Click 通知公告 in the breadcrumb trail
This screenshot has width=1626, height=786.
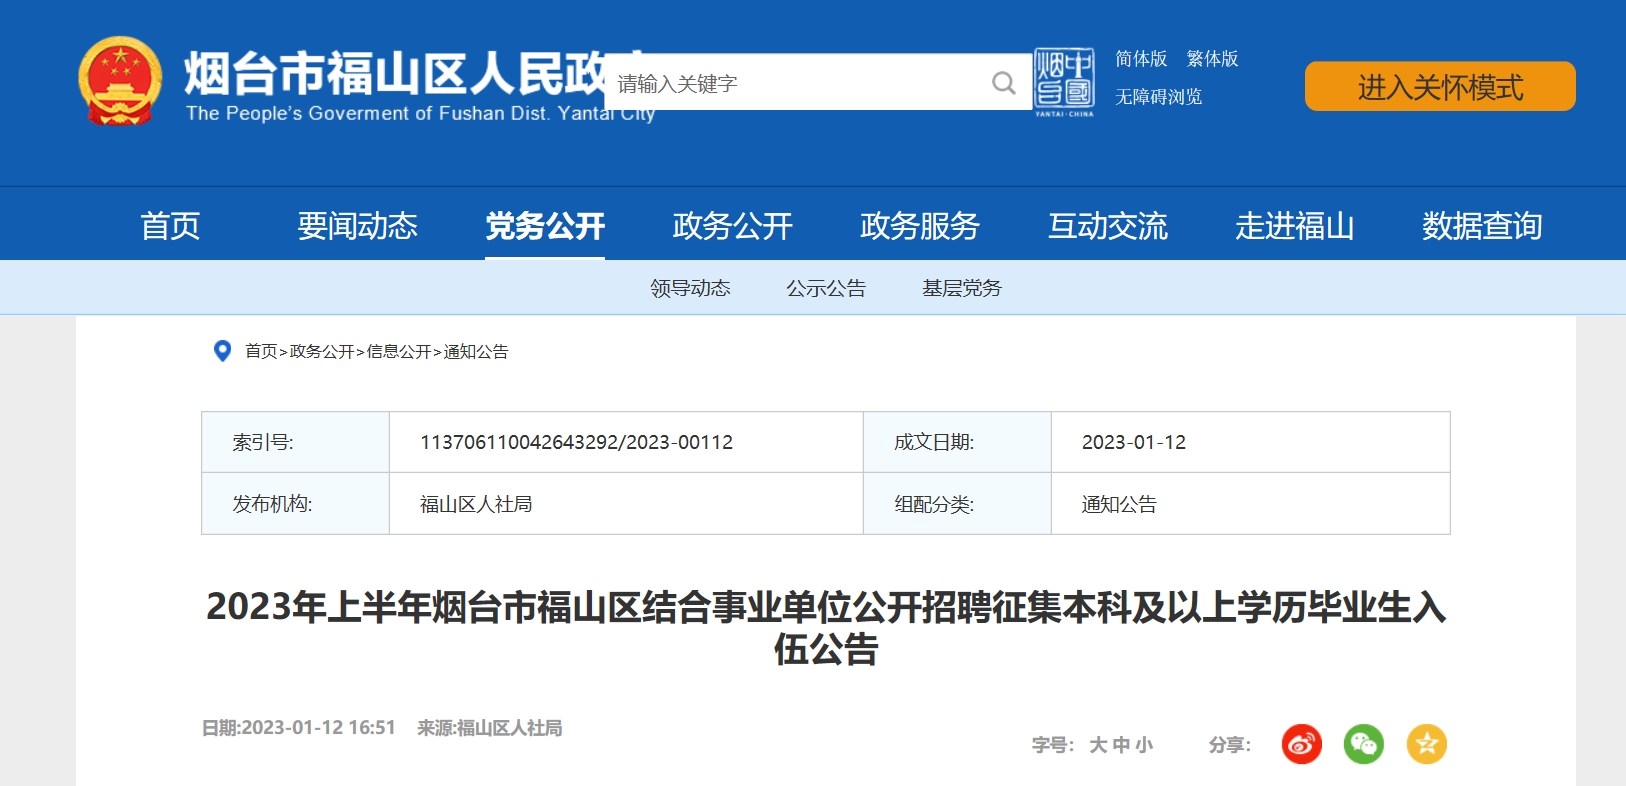click(x=476, y=351)
